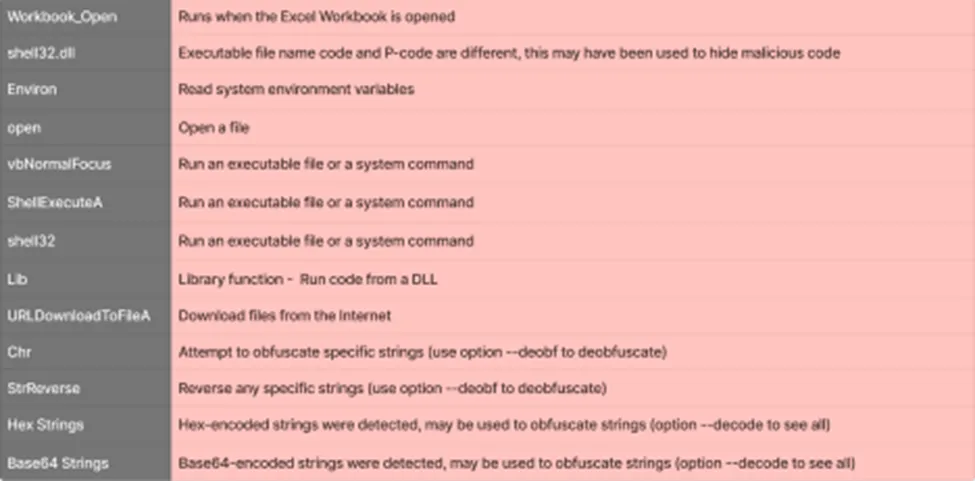Viewport: 975px width, 481px height.
Task: Select the StrReverse keyword cell
Action: (85, 388)
